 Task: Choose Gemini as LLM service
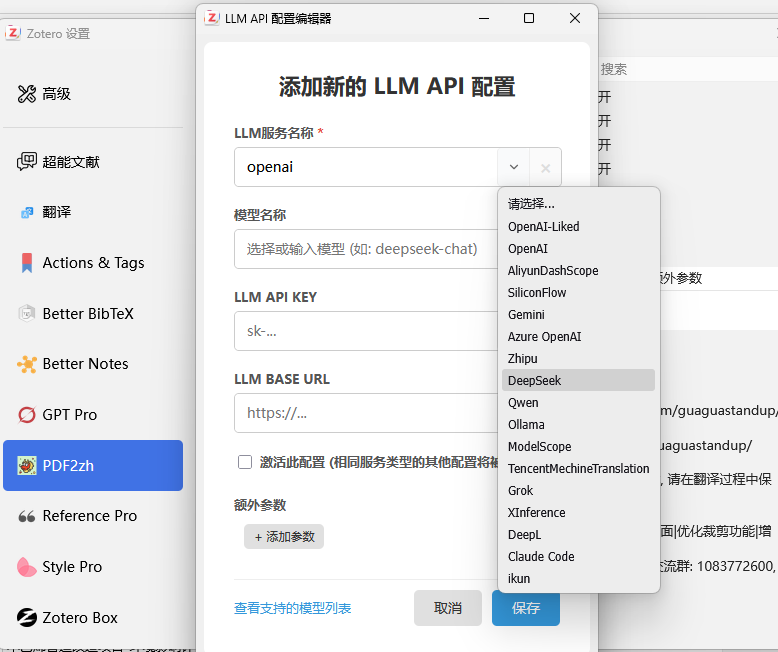pyautogui.click(x=578, y=315)
